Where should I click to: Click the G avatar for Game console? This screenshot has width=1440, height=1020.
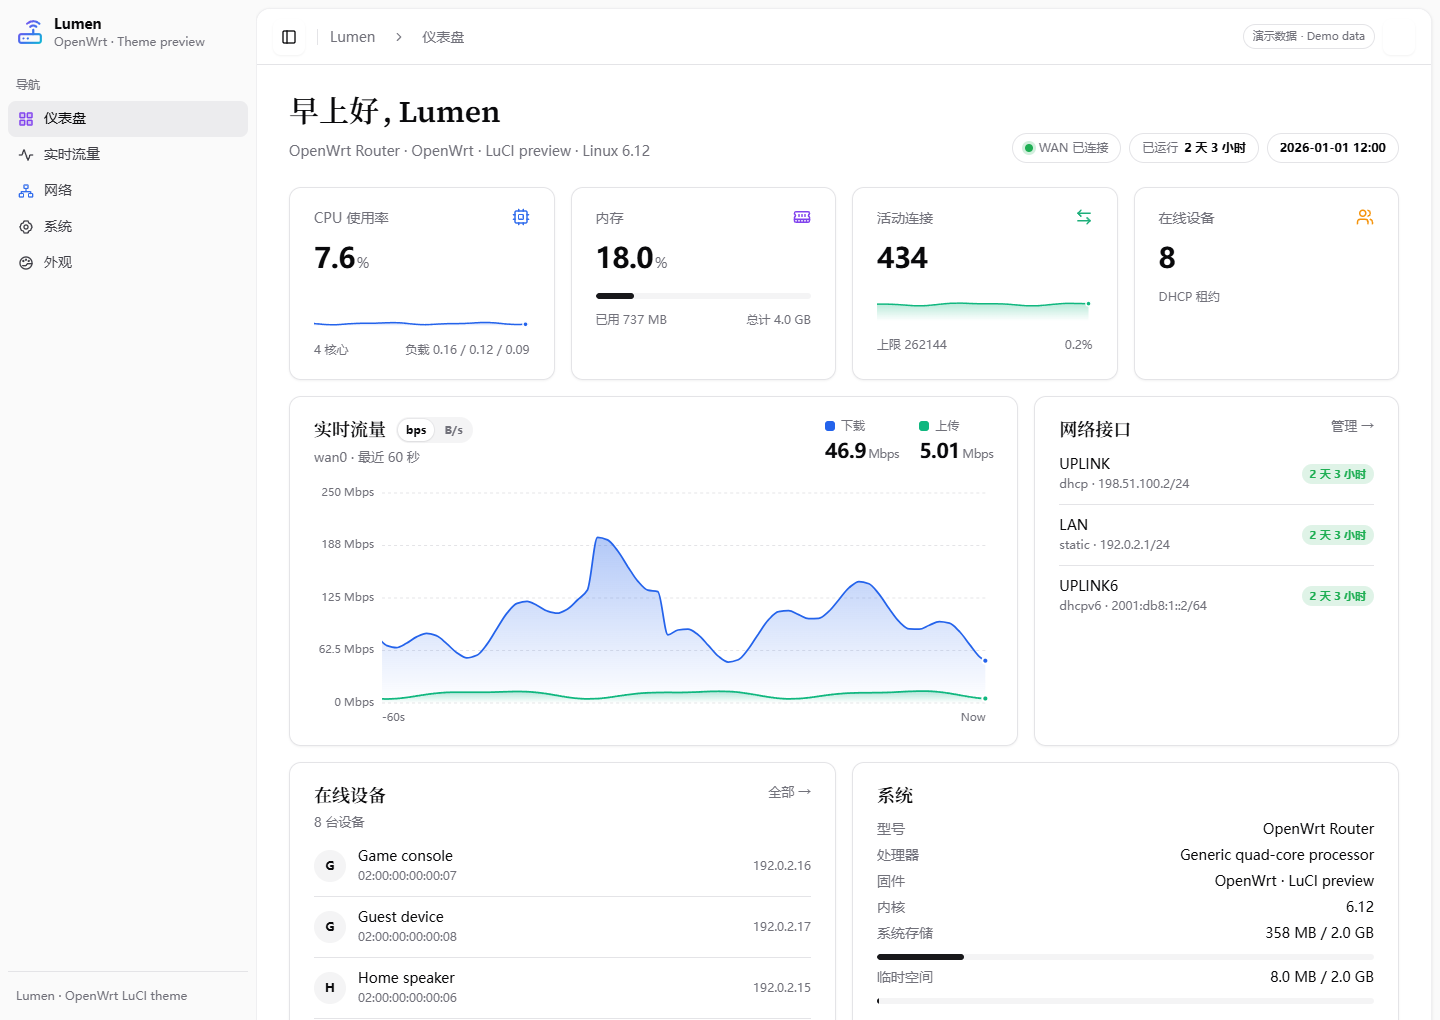click(x=330, y=866)
